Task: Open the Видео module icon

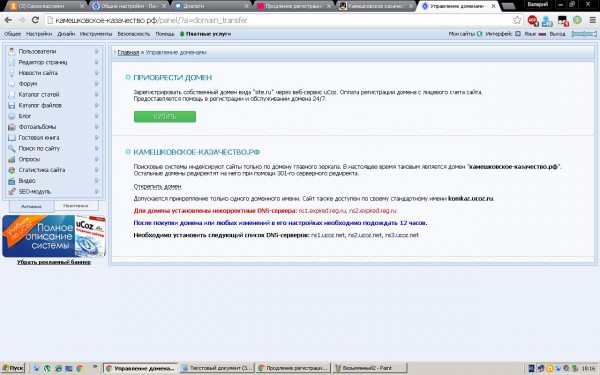Action: coord(12,181)
